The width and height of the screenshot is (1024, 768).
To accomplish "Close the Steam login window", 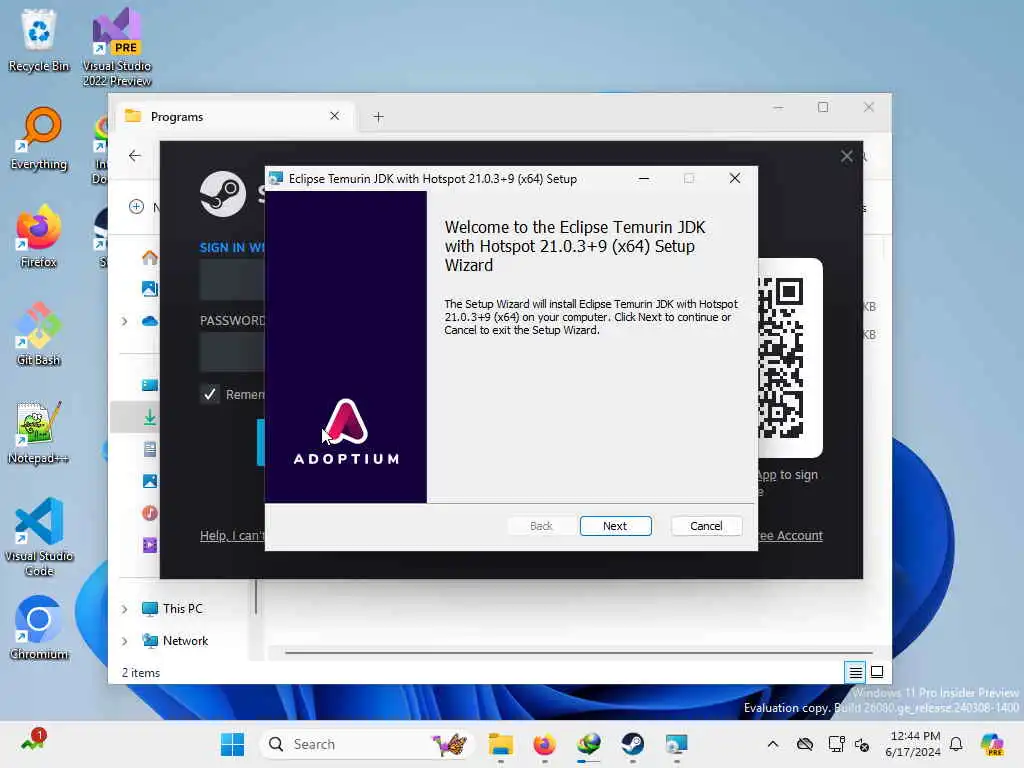I will pyautogui.click(x=846, y=156).
